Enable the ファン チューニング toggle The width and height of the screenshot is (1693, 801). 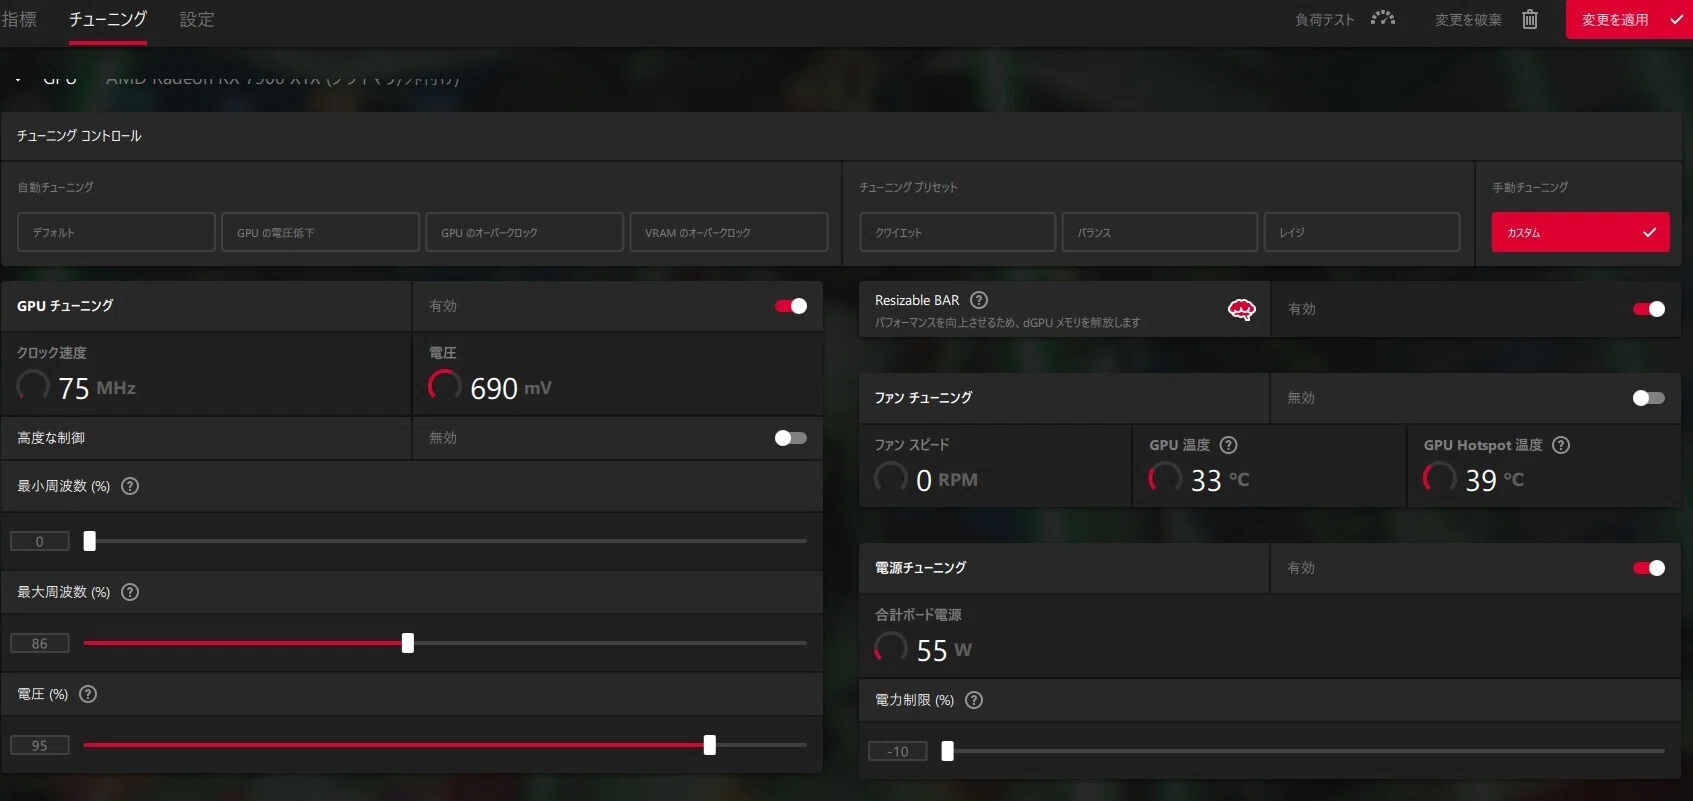(x=1649, y=398)
